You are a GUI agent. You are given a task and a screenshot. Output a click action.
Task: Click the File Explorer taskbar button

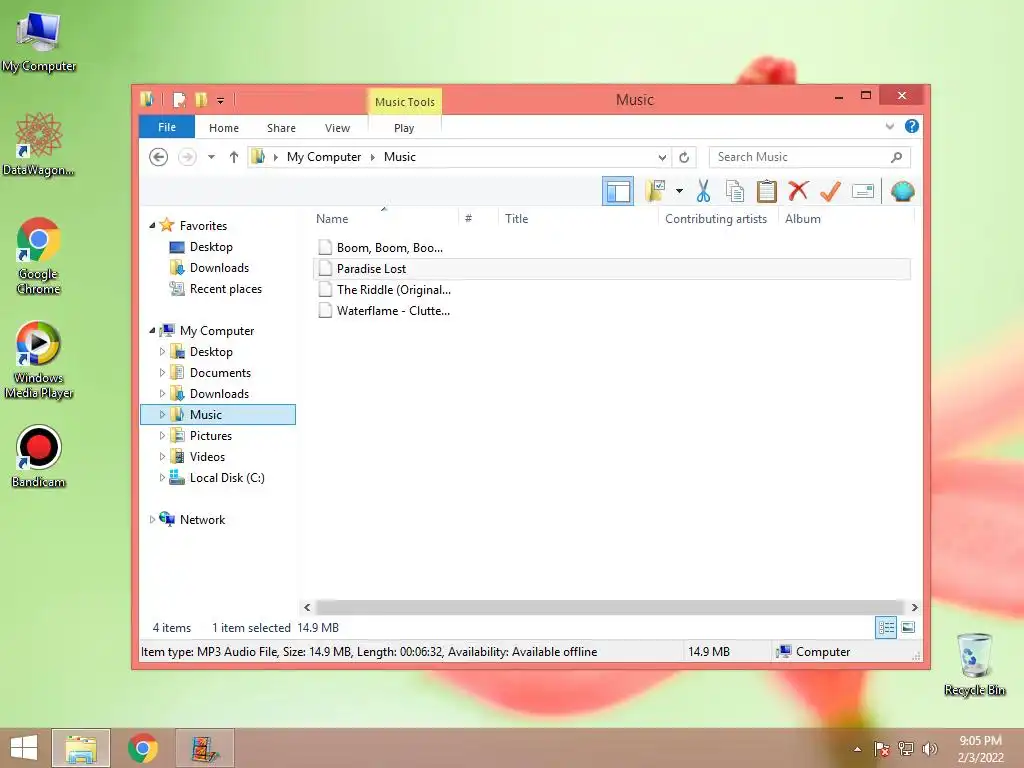(81, 748)
